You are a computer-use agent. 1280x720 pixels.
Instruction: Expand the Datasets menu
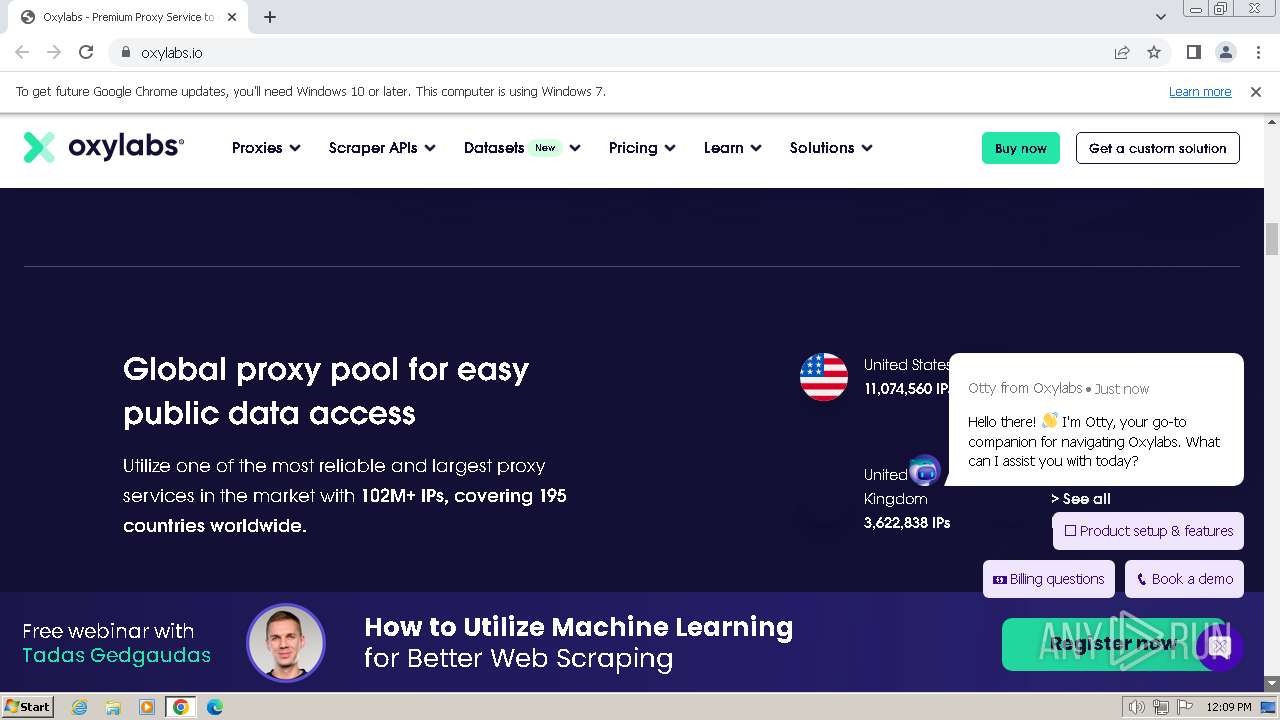[522, 148]
